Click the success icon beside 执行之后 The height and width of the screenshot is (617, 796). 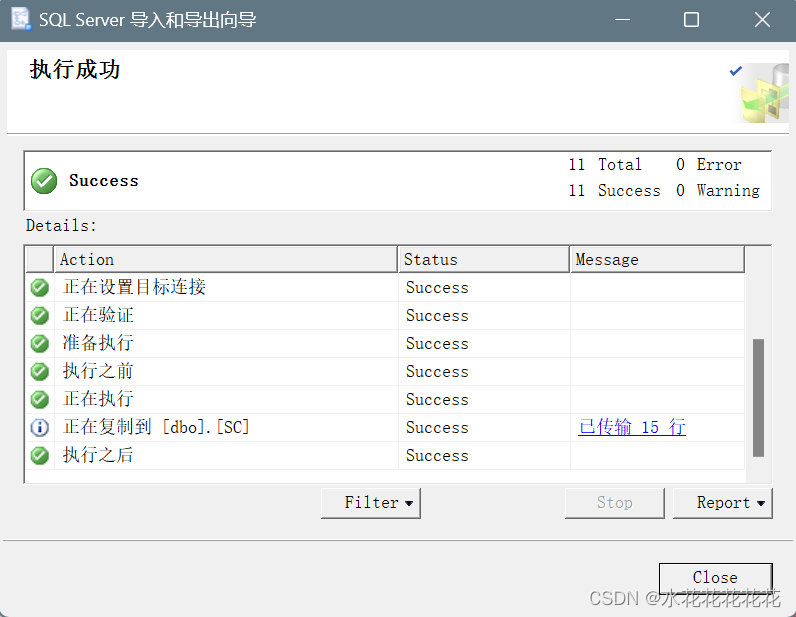(40, 455)
